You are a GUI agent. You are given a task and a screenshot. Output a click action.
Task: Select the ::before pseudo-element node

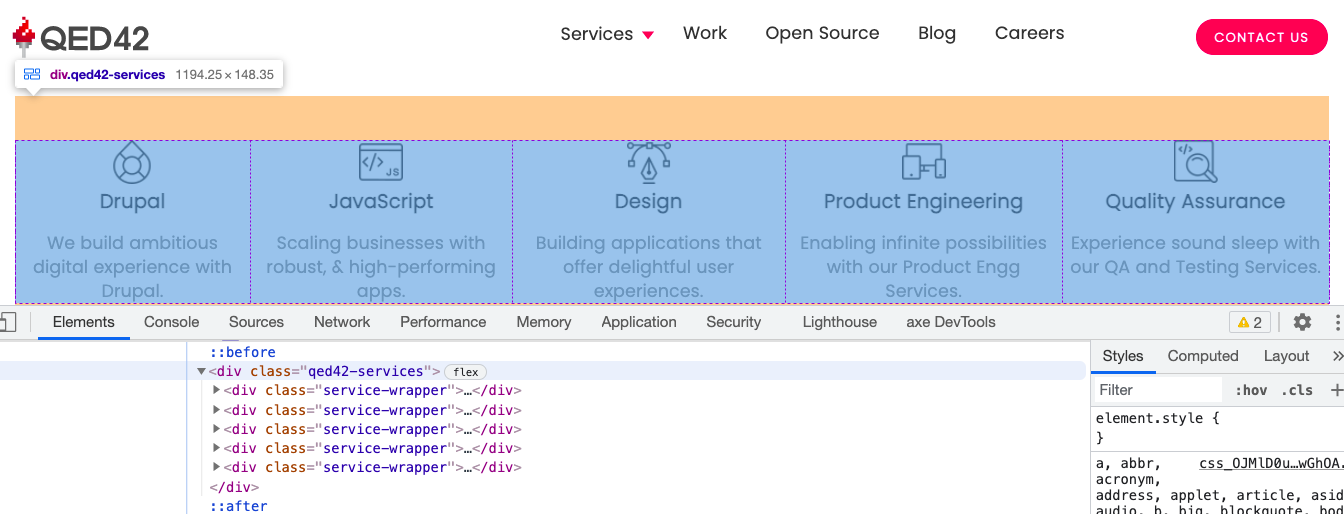pyautogui.click(x=242, y=352)
